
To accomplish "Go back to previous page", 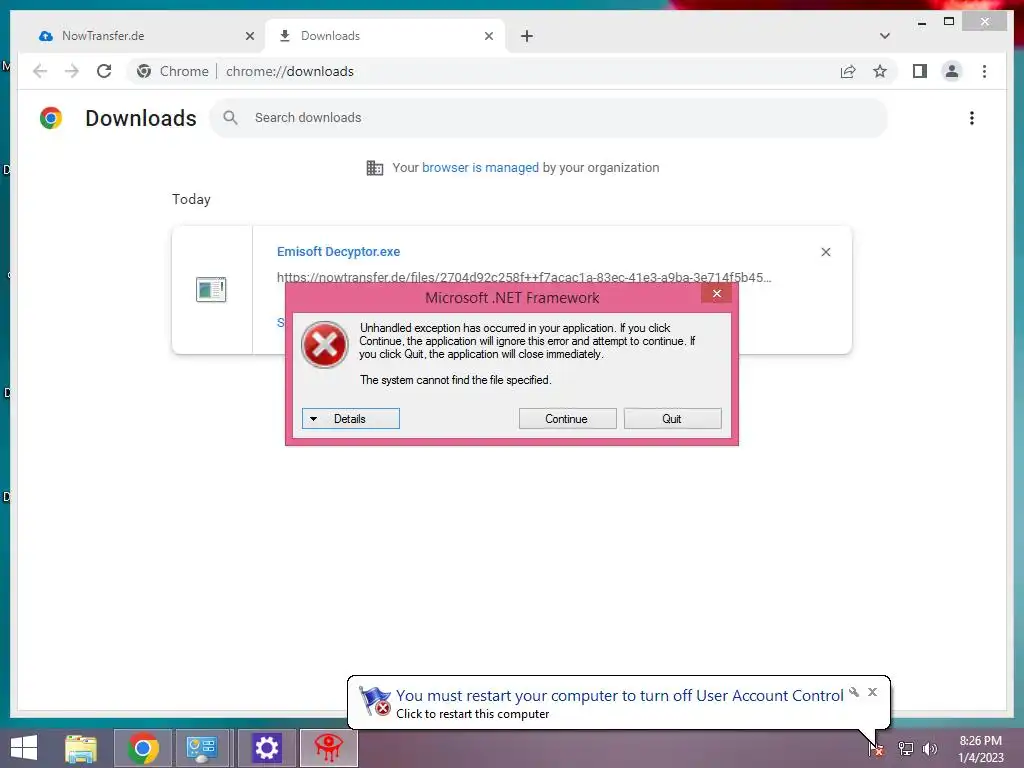I will click(x=40, y=71).
